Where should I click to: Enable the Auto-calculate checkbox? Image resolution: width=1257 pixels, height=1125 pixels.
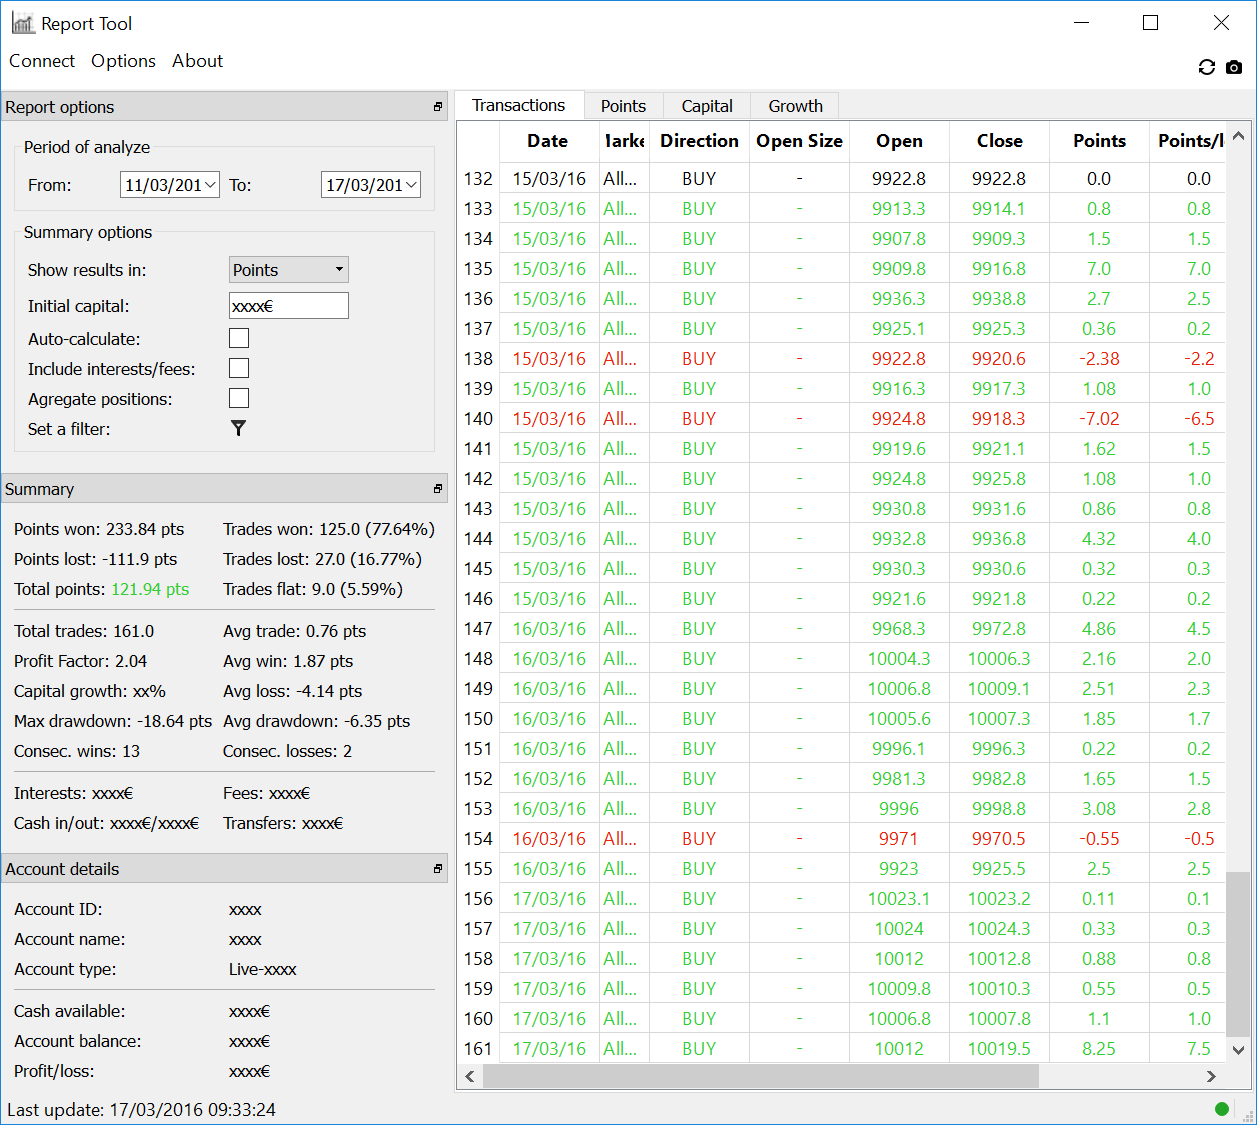tap(239, 338)
